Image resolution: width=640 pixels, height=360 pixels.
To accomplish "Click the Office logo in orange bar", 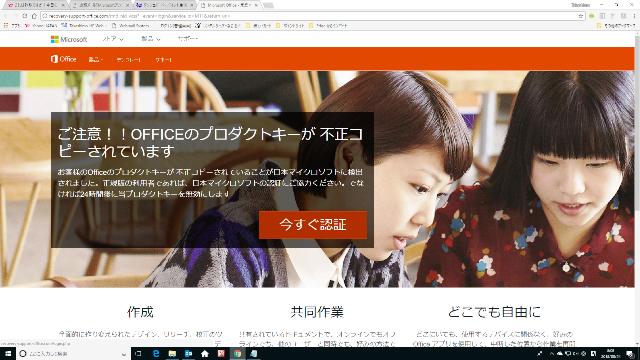I will coord(63,59).
